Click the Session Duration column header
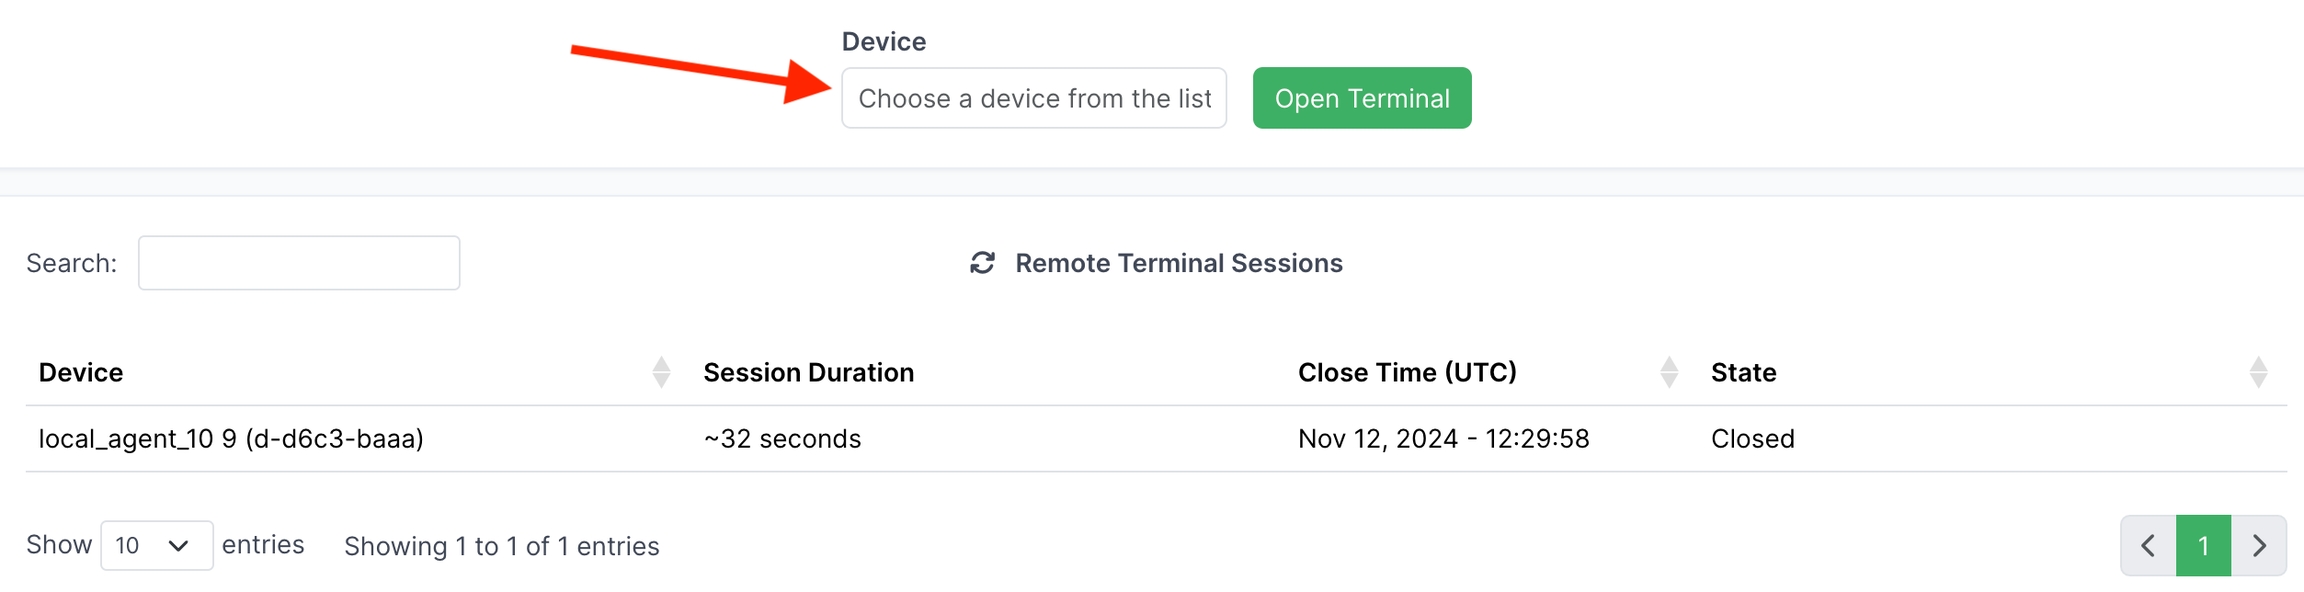The width and height of the screenshot is (2304, 592). pos(808,372)
